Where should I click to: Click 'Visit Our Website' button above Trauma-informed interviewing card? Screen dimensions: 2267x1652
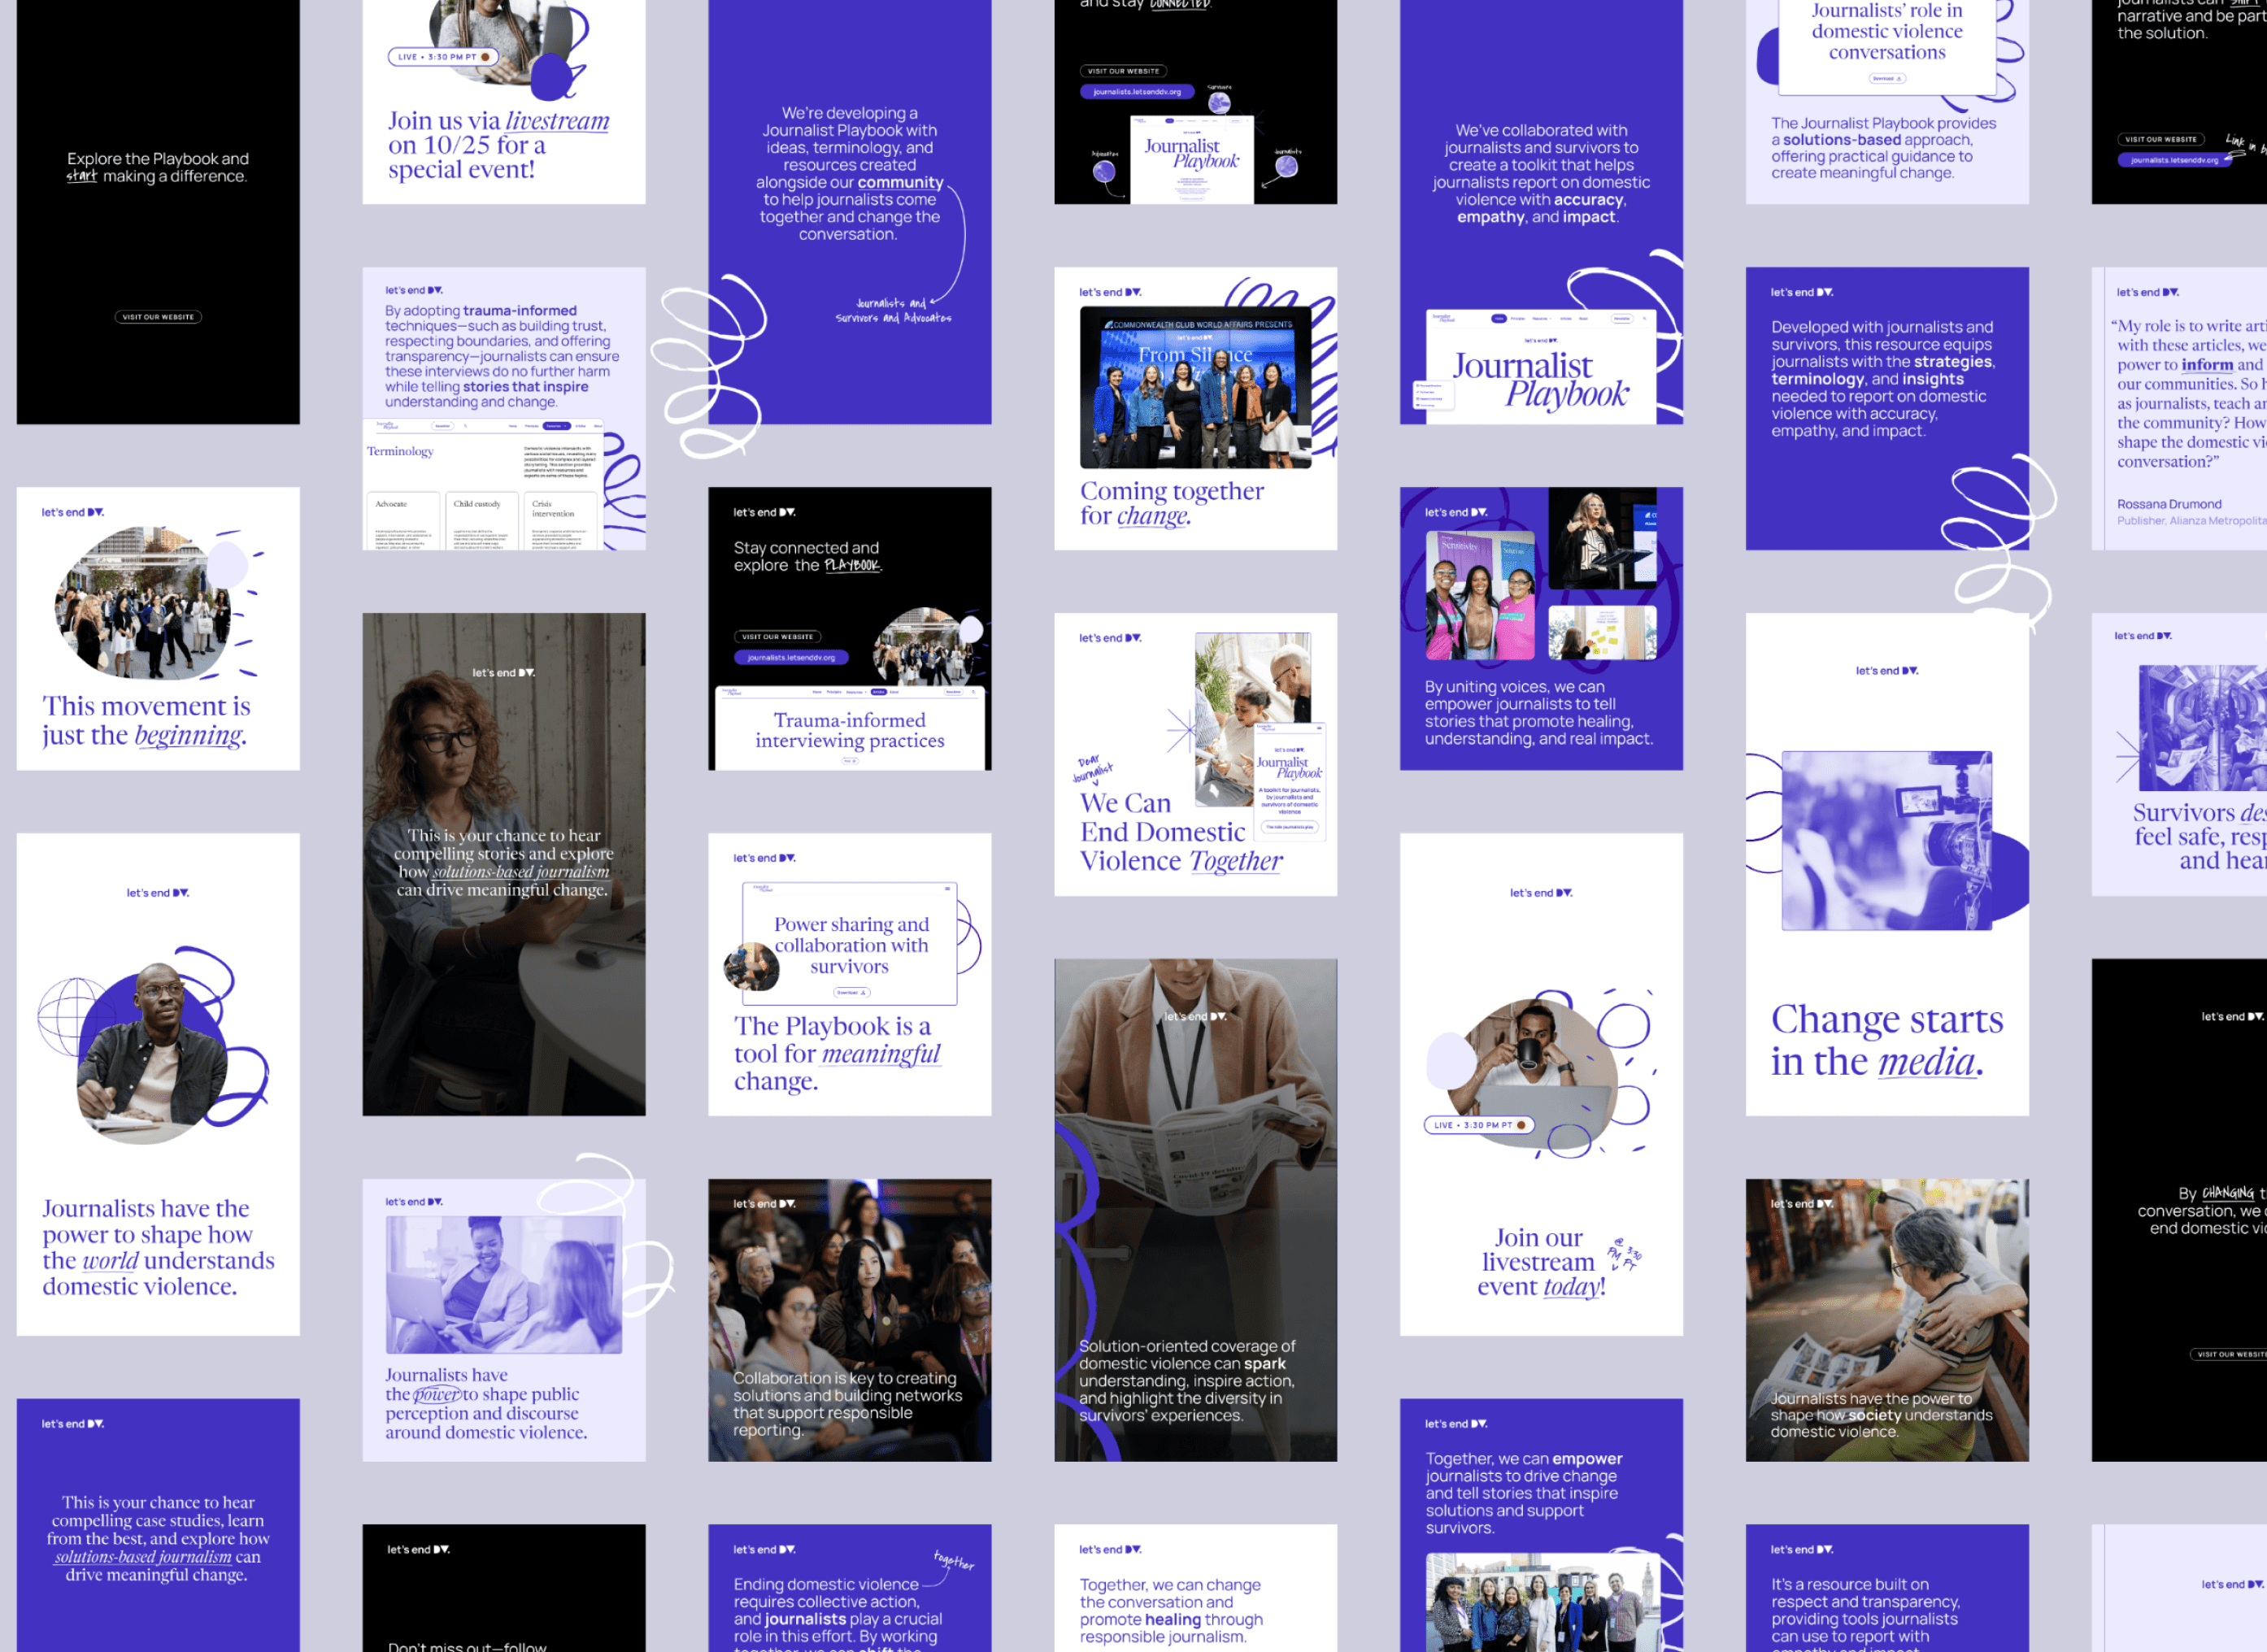tap(777, 637)
